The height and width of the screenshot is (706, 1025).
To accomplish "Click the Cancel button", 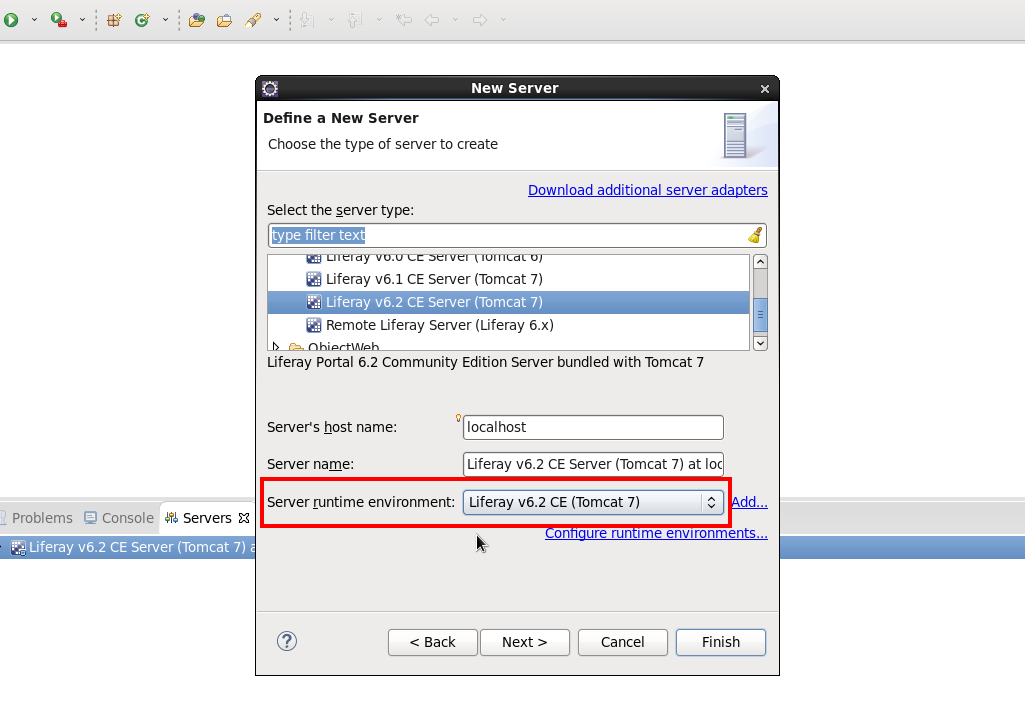I will pos(623,643).
